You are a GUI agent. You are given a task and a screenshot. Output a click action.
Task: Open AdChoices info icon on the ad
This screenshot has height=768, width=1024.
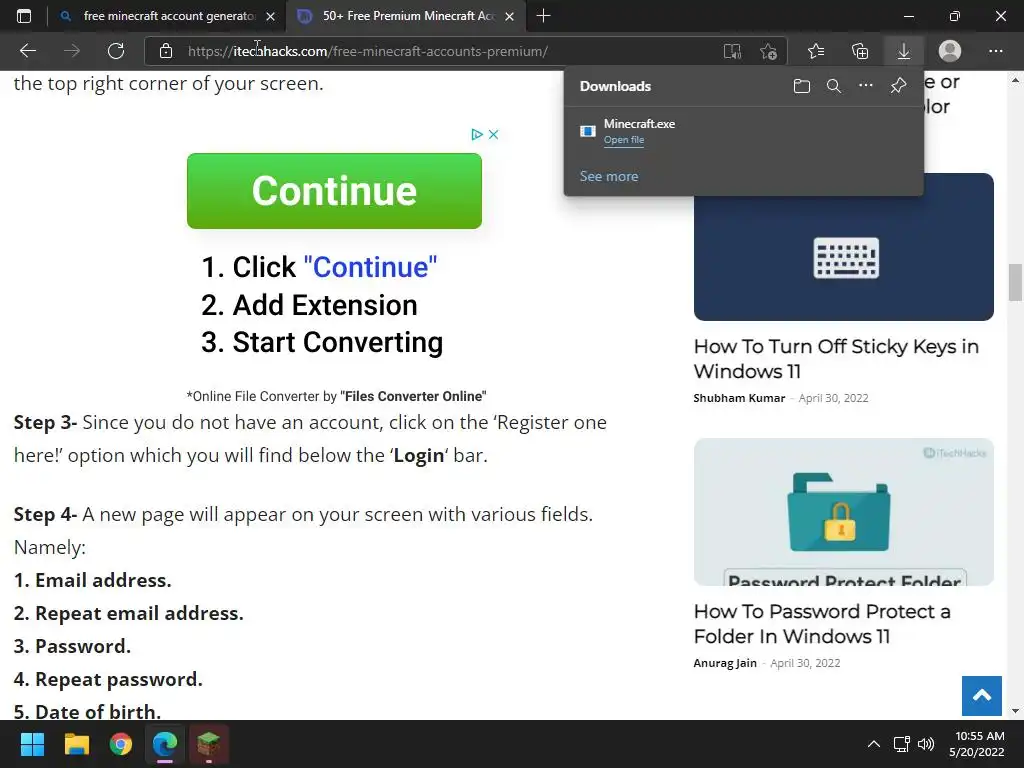(477, 135)
